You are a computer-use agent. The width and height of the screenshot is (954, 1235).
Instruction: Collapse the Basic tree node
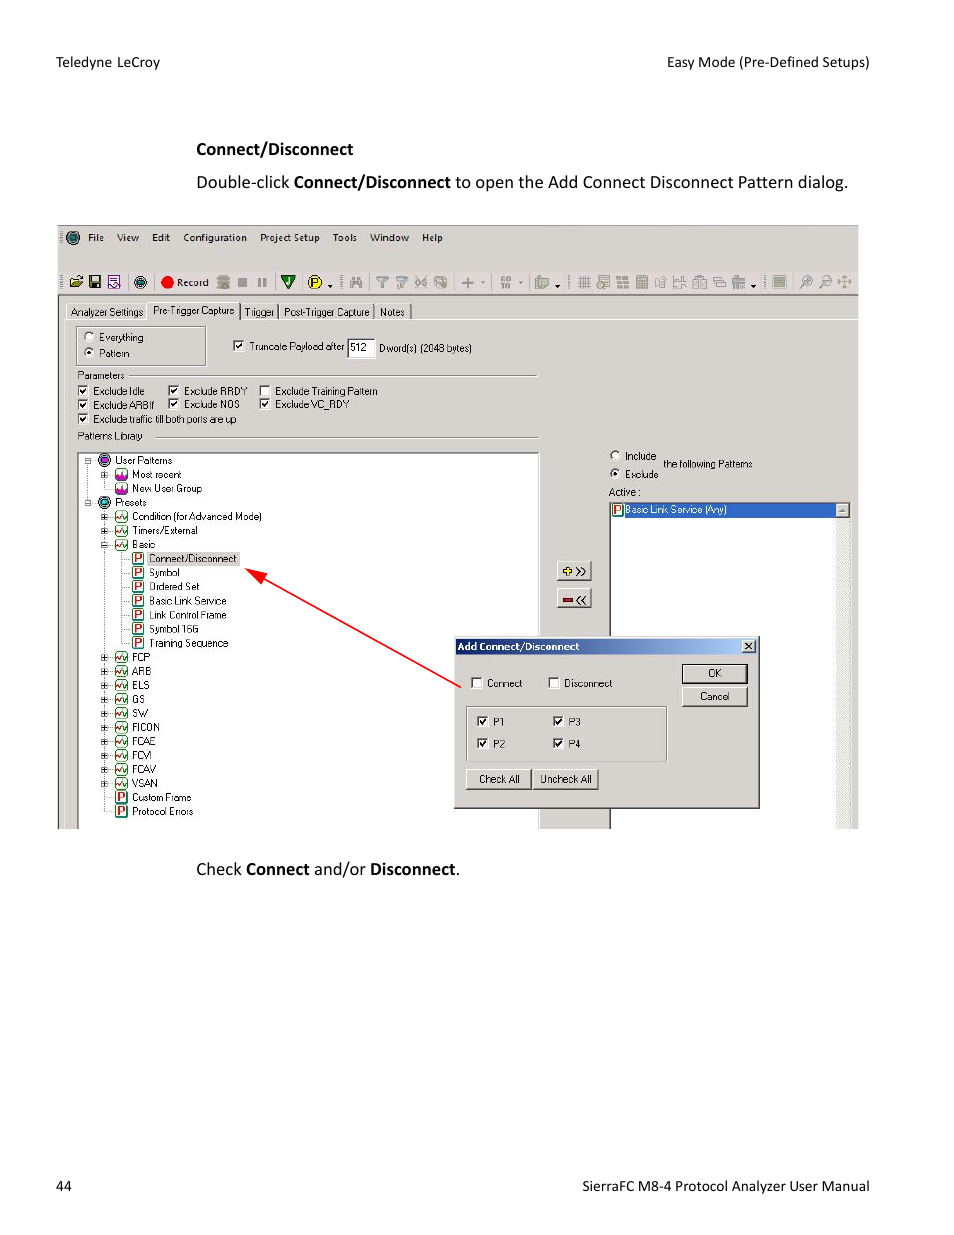[104, 545]
